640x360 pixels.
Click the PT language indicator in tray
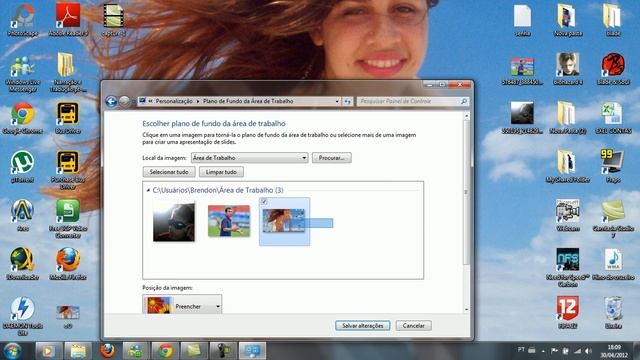[x=521, y=350]
